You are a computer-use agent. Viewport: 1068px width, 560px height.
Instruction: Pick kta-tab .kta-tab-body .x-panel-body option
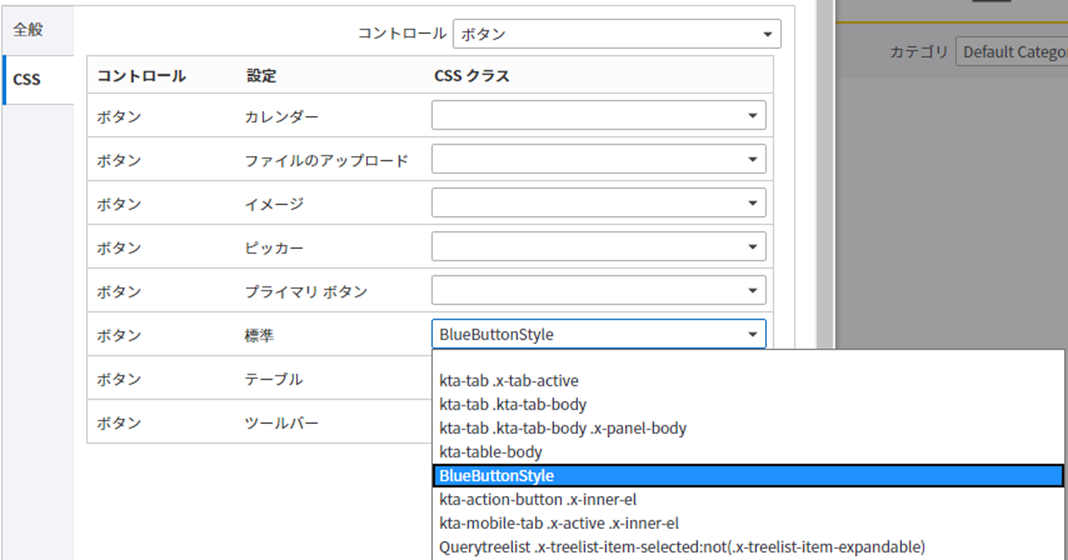pyautogui.click(x=563, y=428)
